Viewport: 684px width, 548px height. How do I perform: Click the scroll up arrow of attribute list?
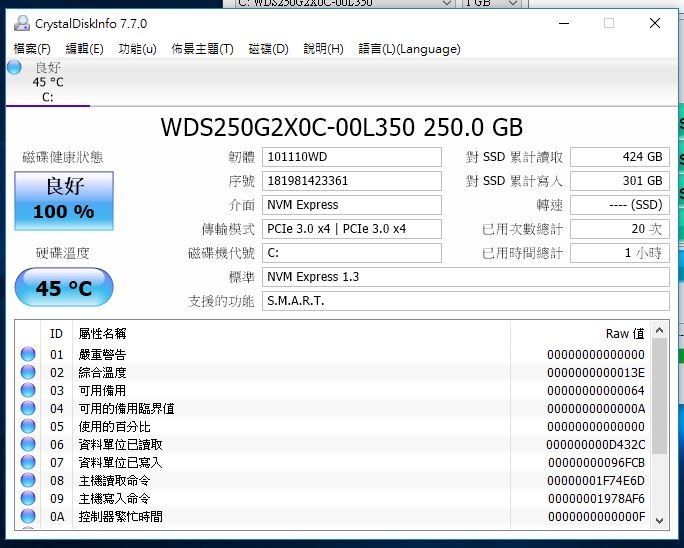660,331
